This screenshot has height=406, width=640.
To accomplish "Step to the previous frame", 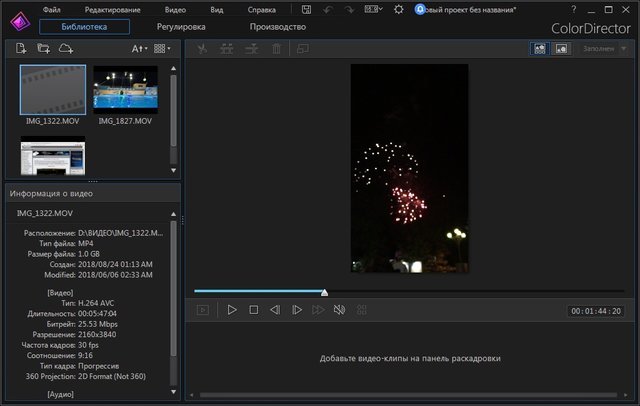I will pyautogui.click(x=275, y=310).
